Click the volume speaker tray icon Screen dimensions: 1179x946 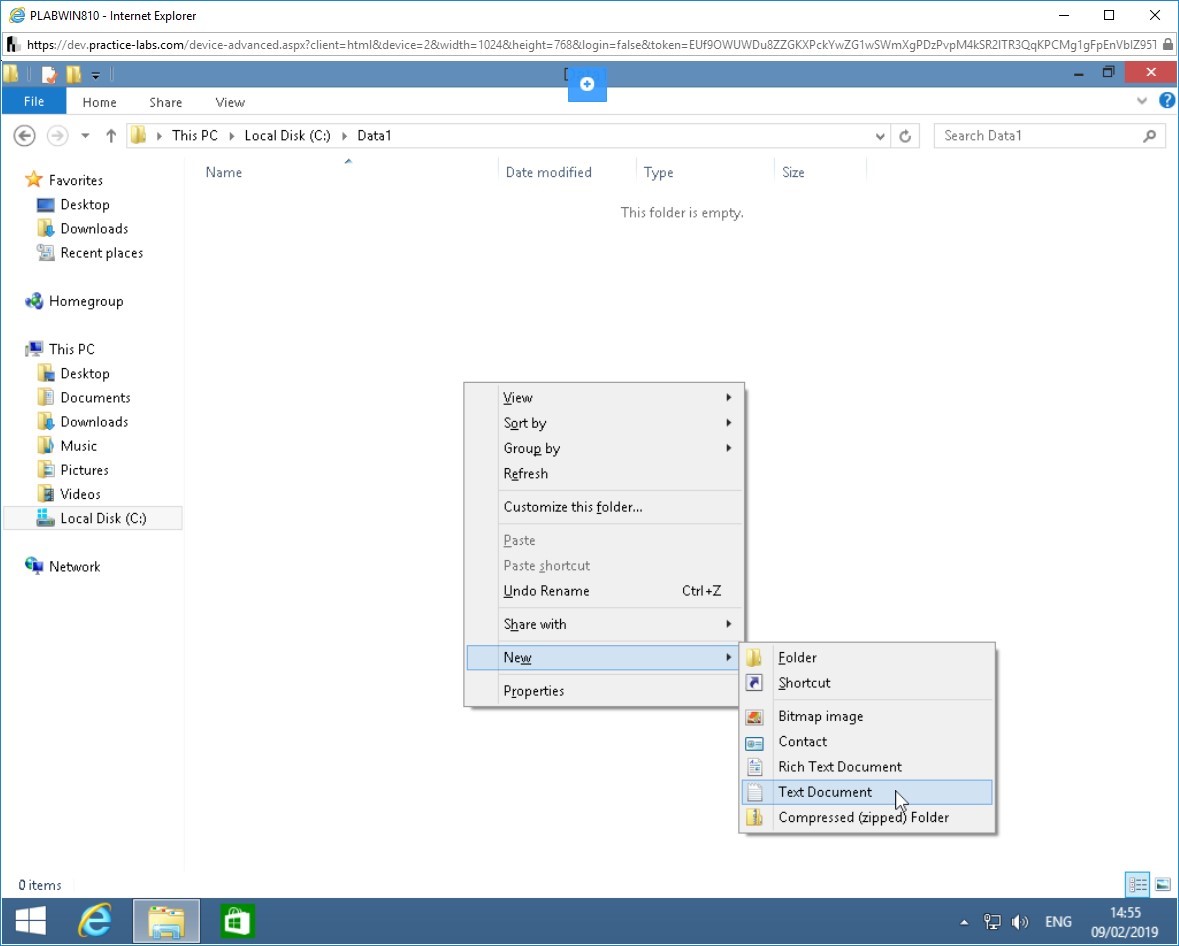click(1020, 922)
